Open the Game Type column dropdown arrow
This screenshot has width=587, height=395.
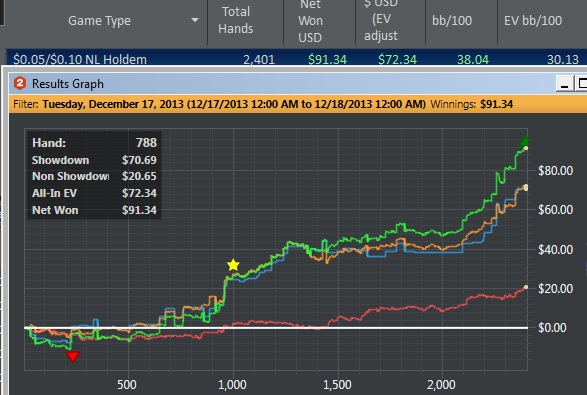coord(195,20)
